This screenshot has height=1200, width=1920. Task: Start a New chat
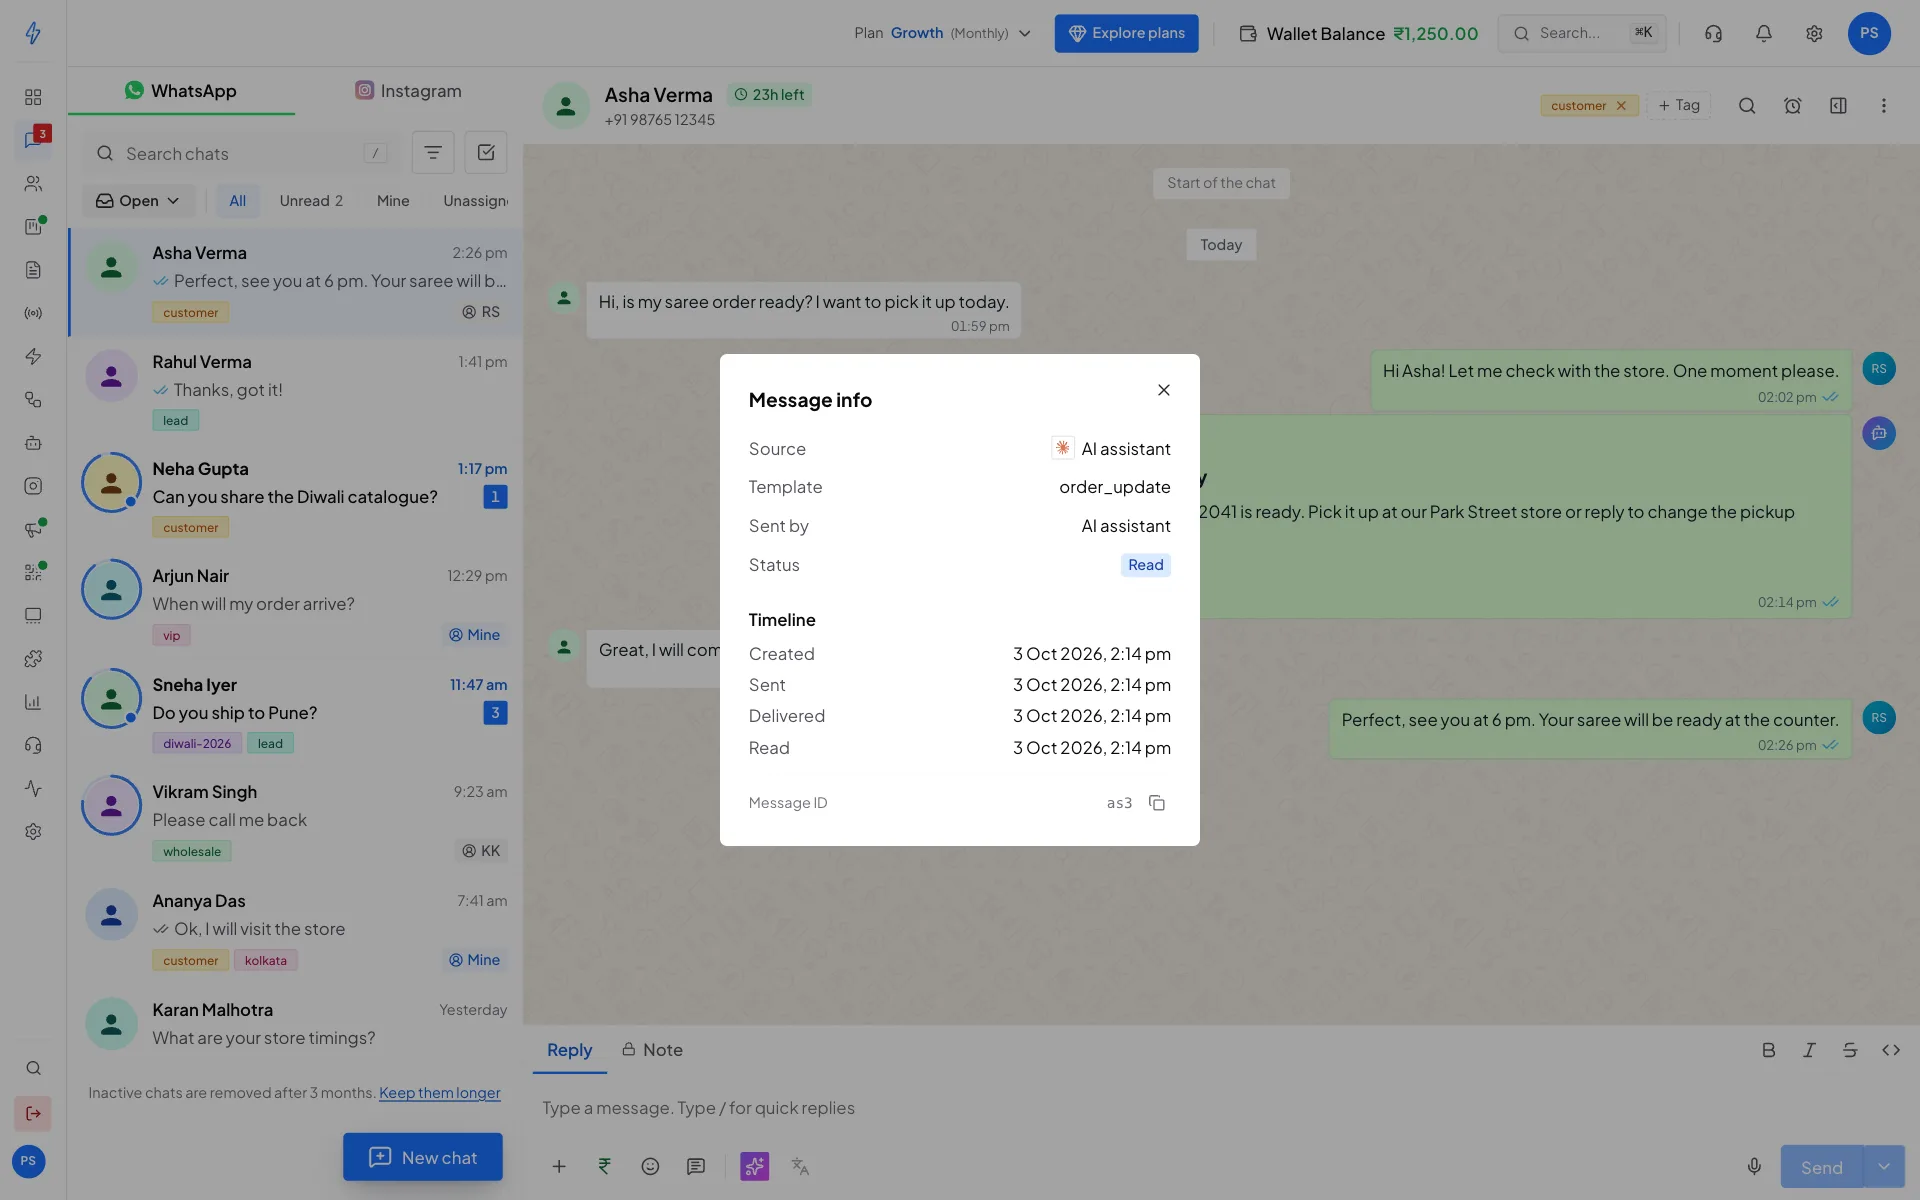pos(423,1157)
